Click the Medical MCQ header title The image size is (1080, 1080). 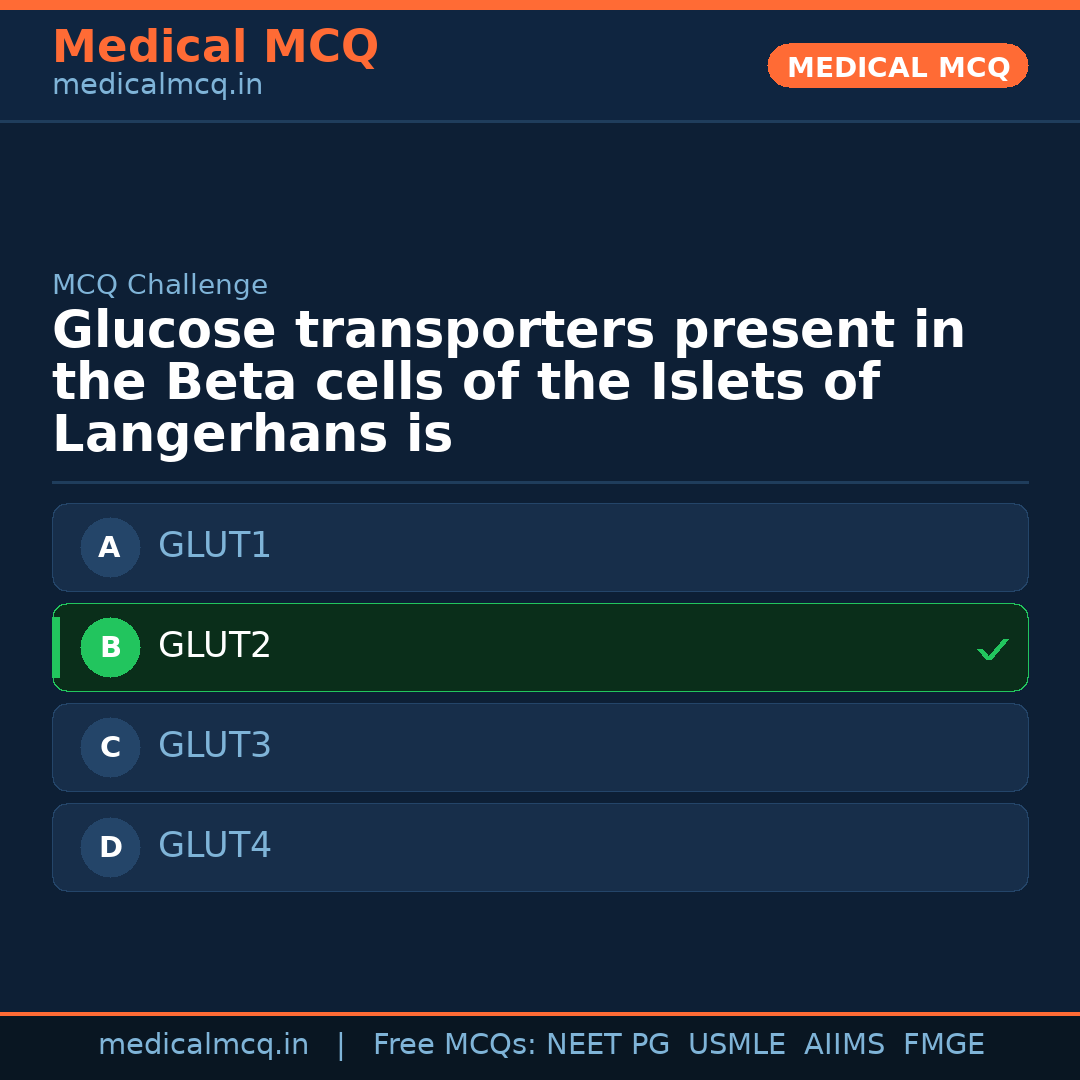pyautogui.click(x=215, y=47)
